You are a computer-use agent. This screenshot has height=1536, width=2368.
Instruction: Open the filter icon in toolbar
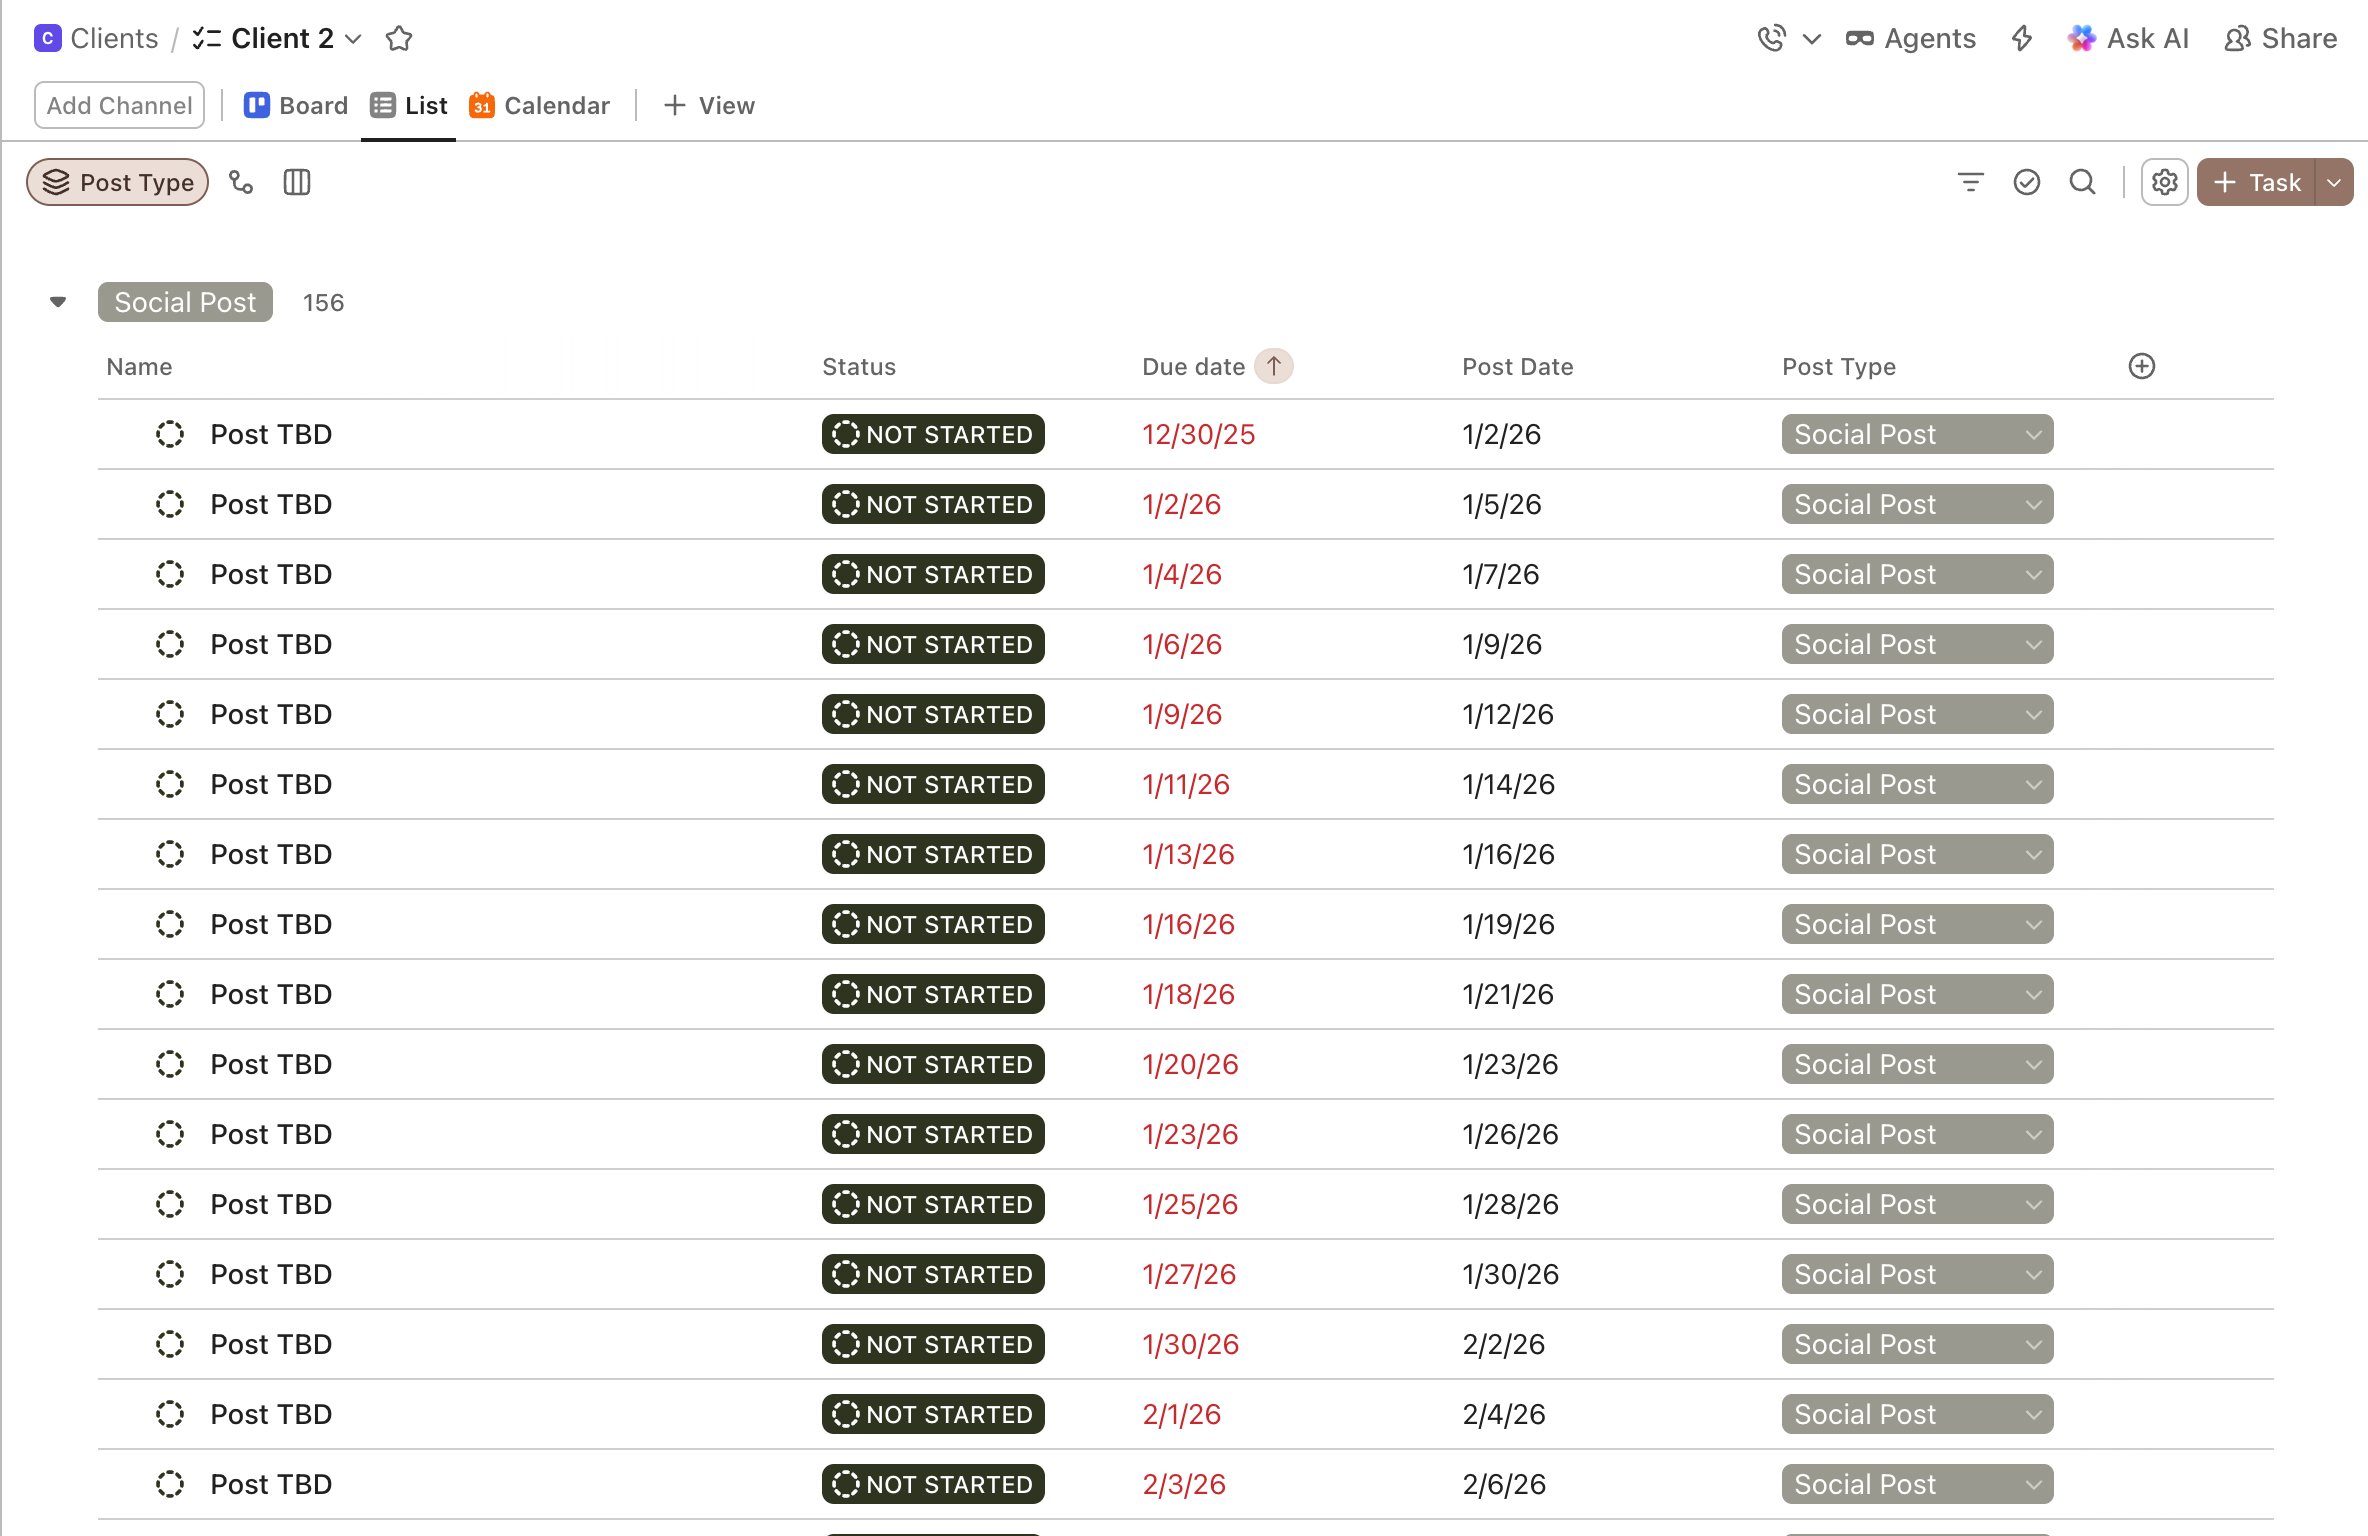pos(1970,182)
